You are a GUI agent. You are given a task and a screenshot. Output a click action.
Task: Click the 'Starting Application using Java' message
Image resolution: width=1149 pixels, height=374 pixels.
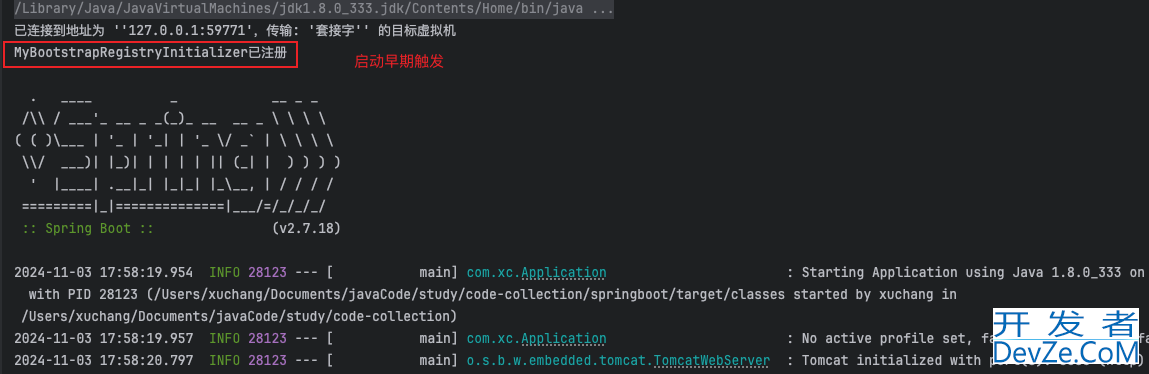click(973, 273)
